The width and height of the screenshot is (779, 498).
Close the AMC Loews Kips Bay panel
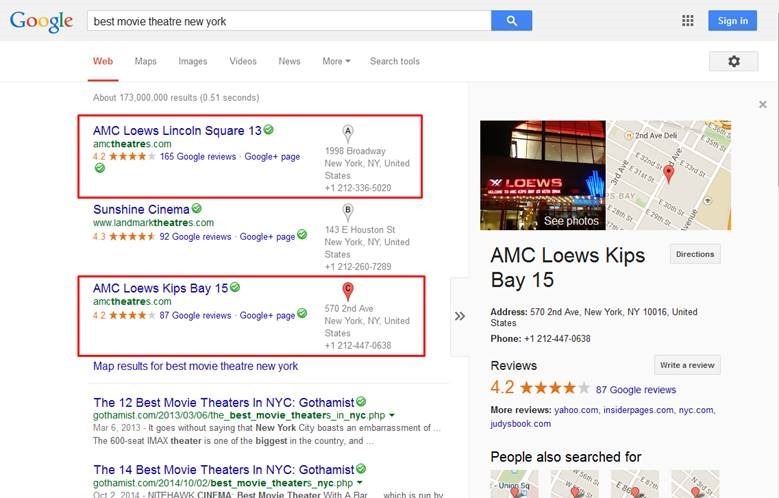click(x=762, y=104)
